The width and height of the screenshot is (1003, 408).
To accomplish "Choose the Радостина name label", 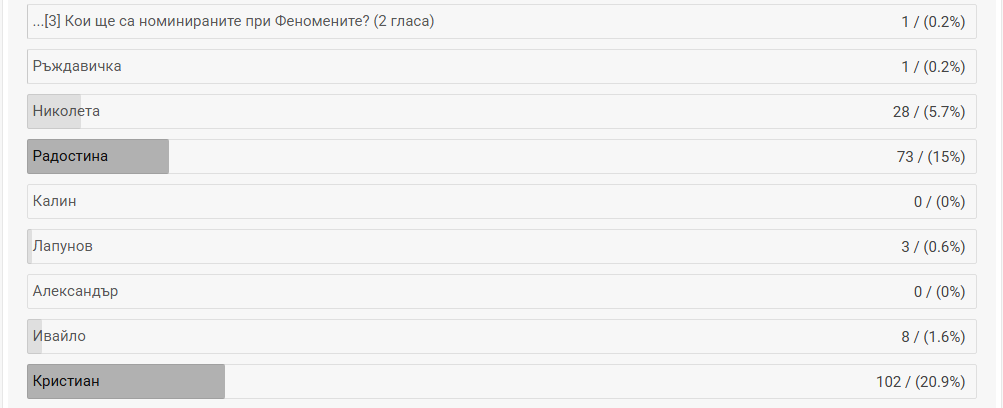I will point(70,156).
